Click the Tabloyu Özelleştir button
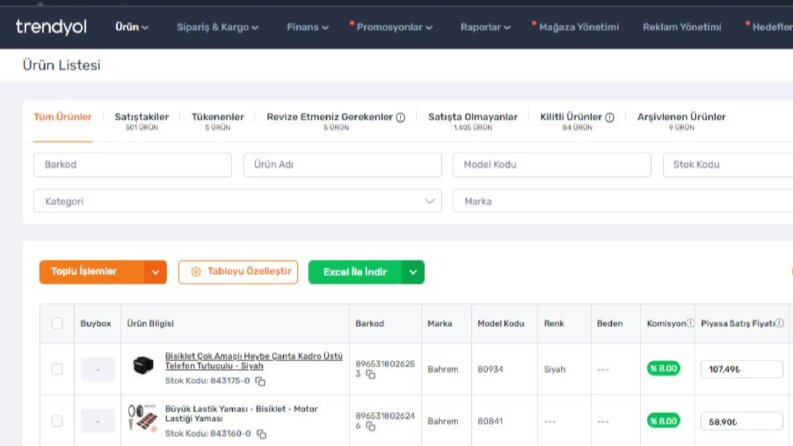The image size is (793, 446). [x=238, y=272]
